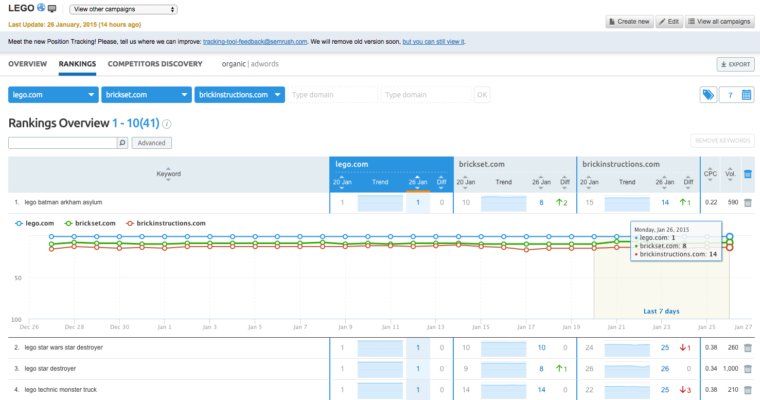Click the trash icon in the table header
Viewport: 760px width, 400px height.
[x=748, y=174]
